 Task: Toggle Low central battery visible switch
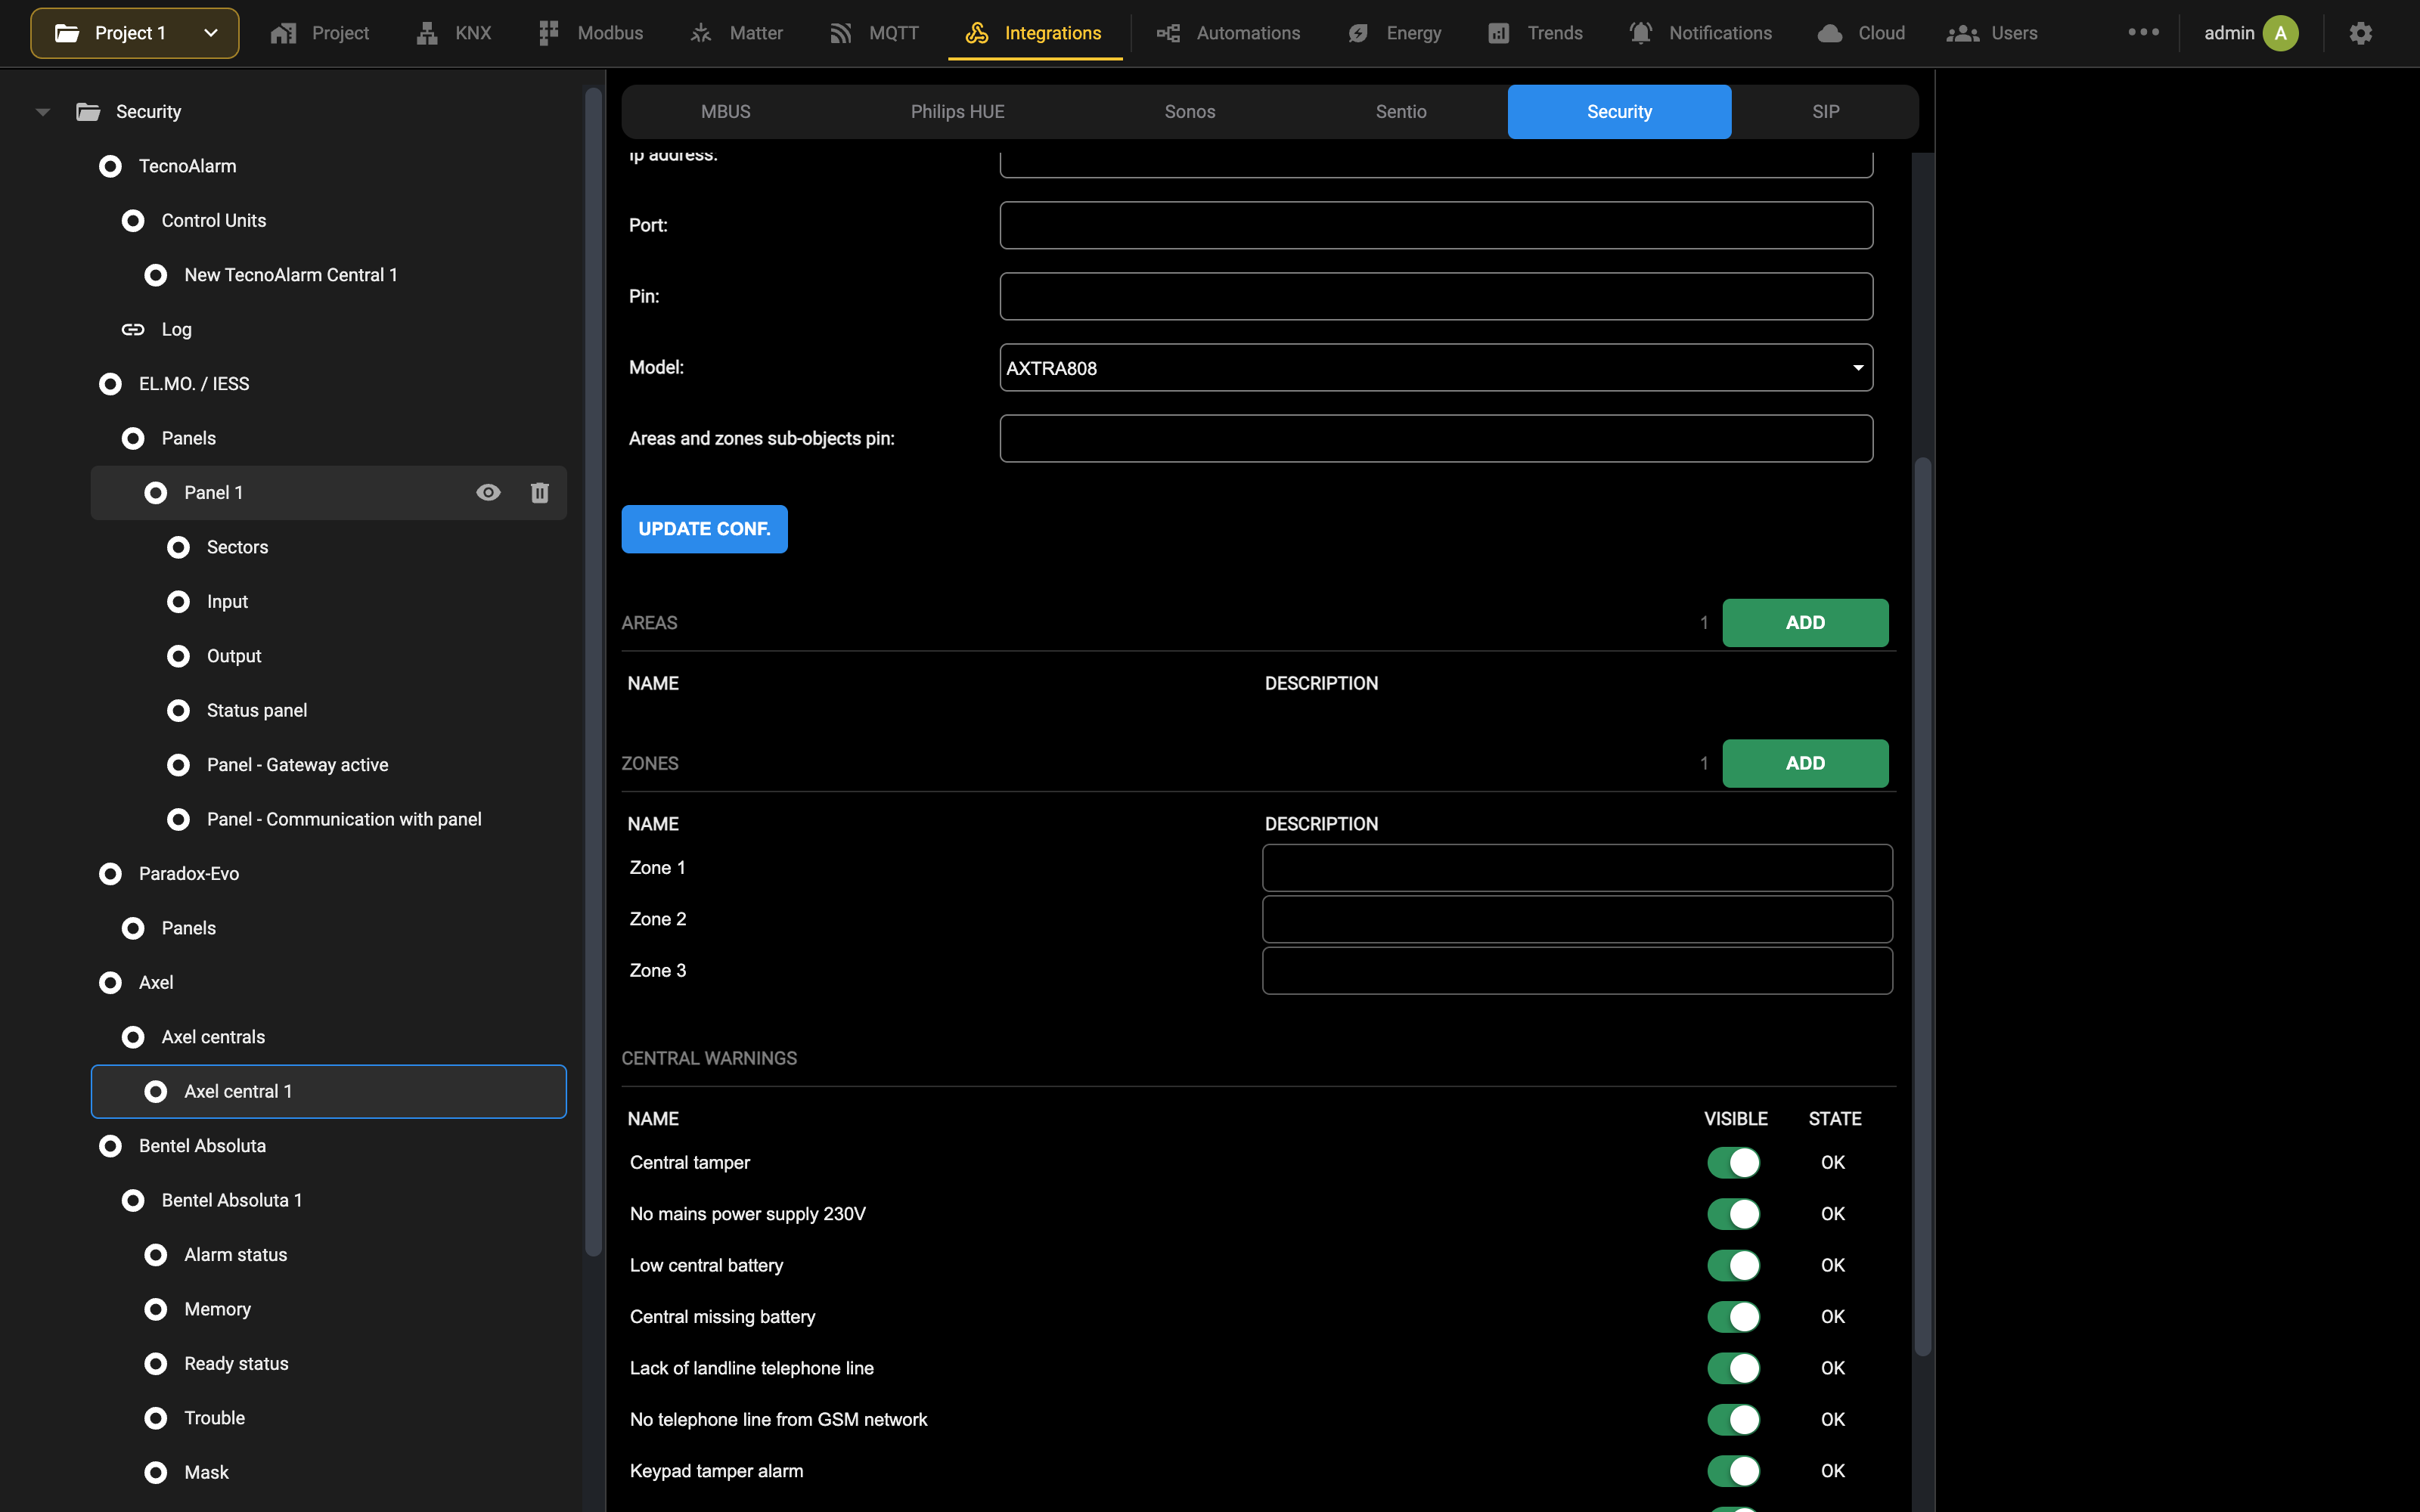pyautogui.click(x=1733, y=1265)
